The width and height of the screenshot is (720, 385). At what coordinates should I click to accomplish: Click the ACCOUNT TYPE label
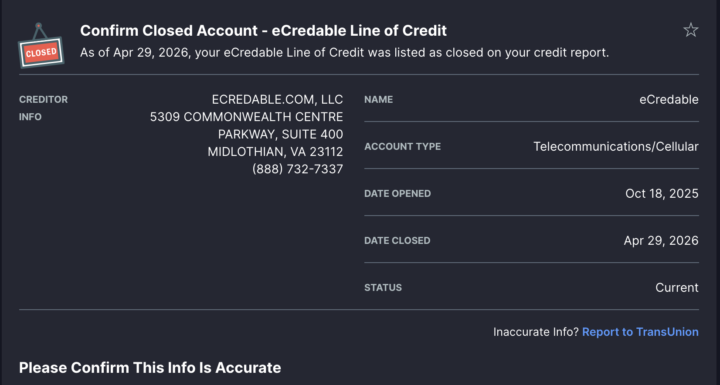click(x=402, y=147)
